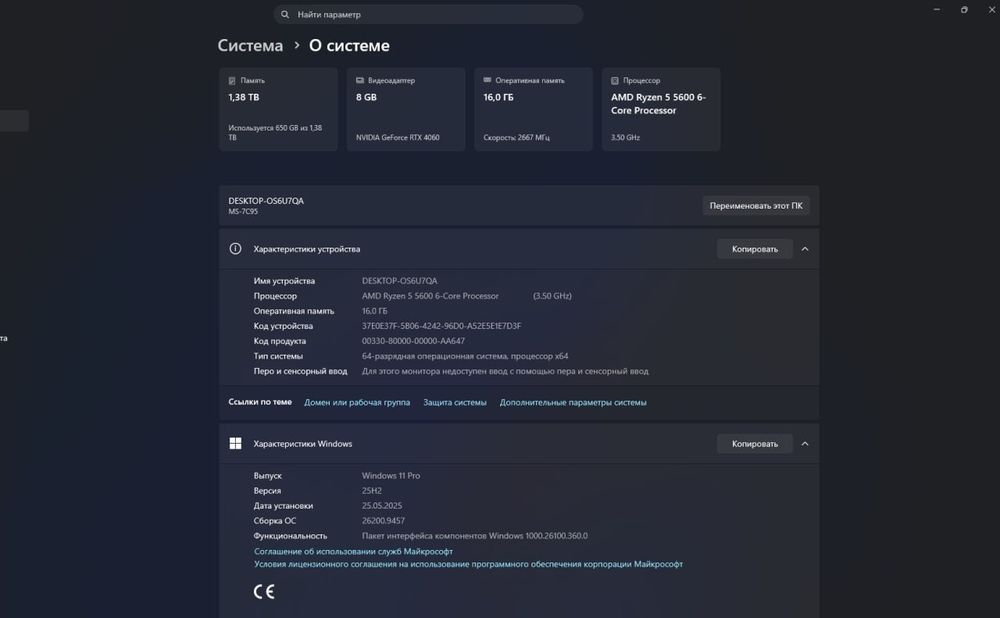
Task: Click the 'Используется 650 GB' usage text
Action: 275,132
